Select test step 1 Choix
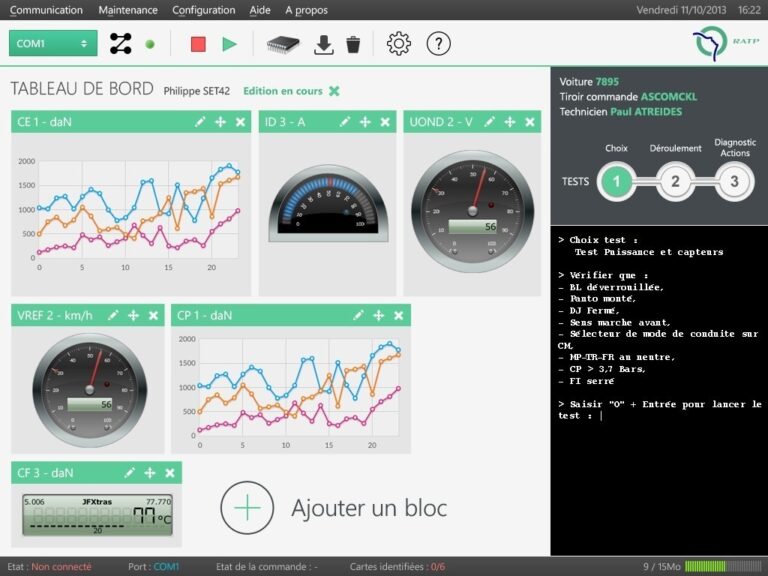This screenshot has height=576, width=768. (x=616, y=182)
